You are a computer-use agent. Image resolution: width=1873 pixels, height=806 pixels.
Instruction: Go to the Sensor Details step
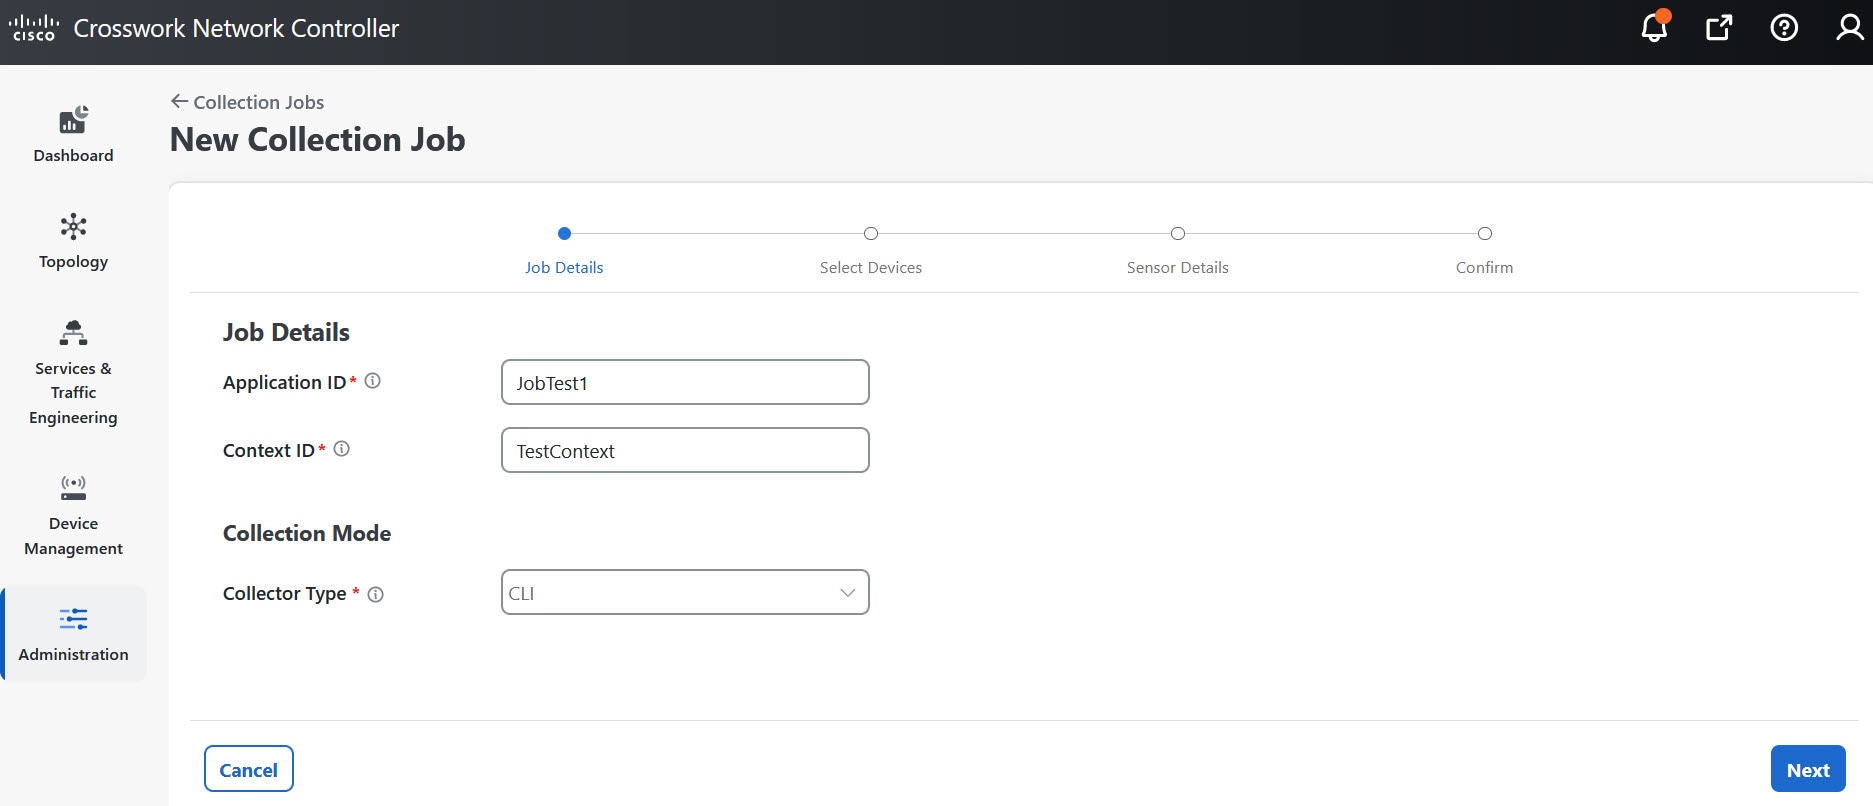point(1178,250)
